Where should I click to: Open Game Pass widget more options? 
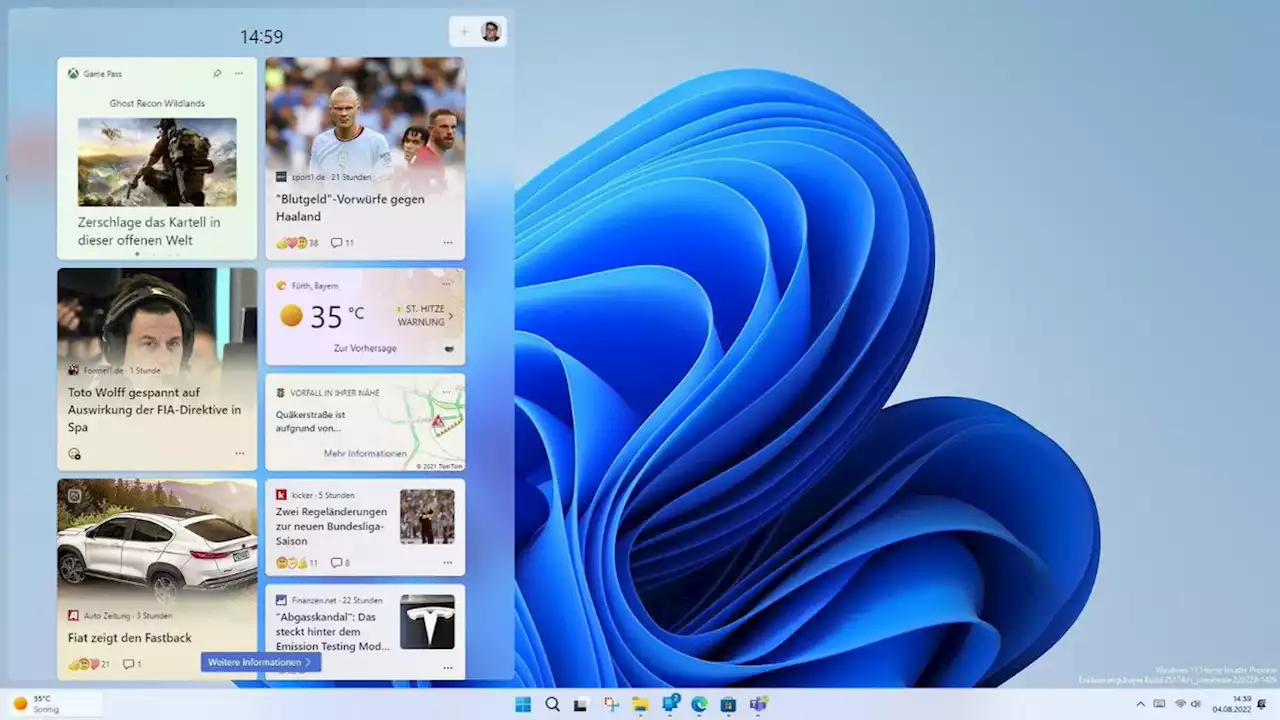pyautogui.click(x=238, y=73)
